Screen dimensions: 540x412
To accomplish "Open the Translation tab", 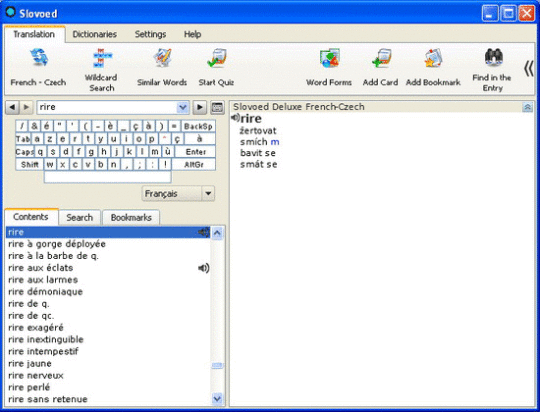I will coord(34,34).
